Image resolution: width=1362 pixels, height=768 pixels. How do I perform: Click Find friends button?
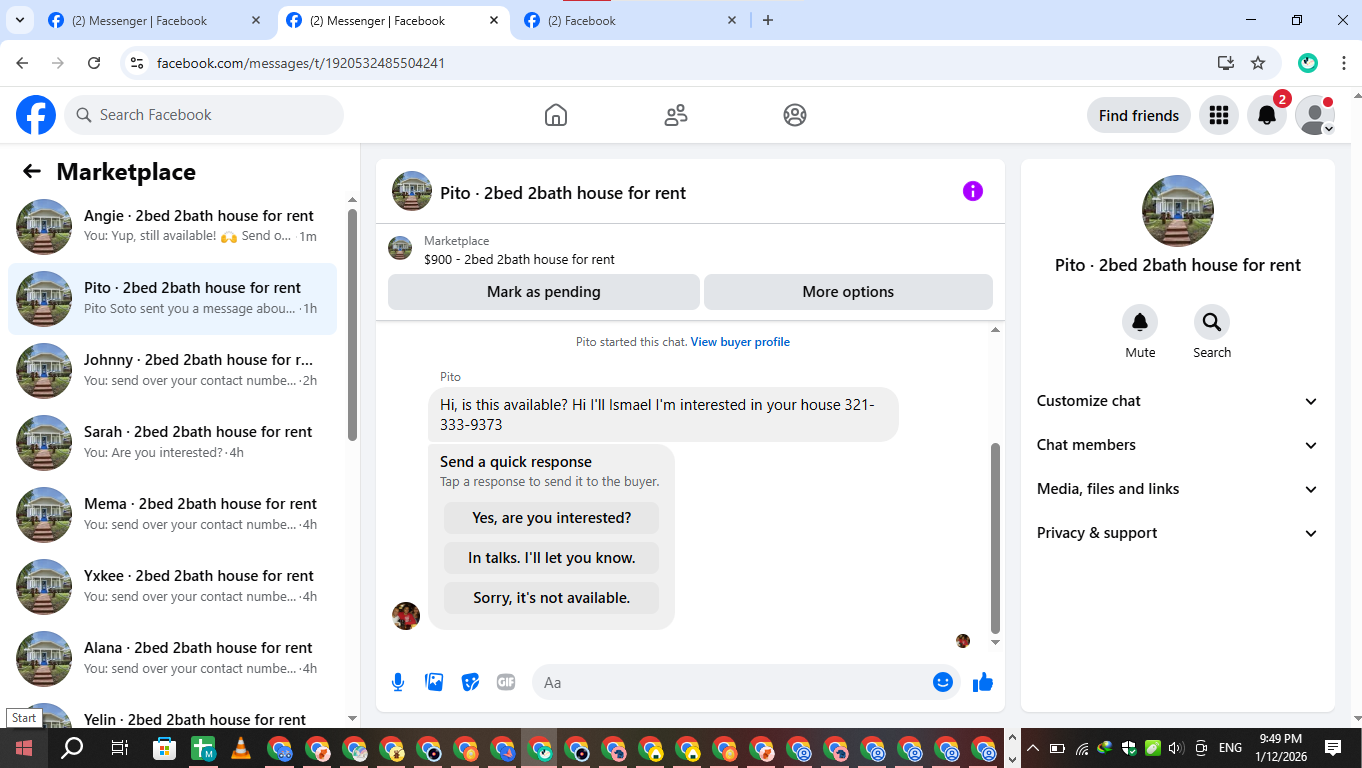[x=1139, y=115]
